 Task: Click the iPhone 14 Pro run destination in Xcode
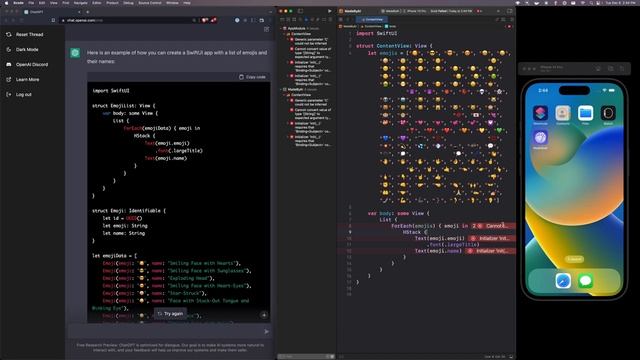pyautogui.click(x=416, y=11)
